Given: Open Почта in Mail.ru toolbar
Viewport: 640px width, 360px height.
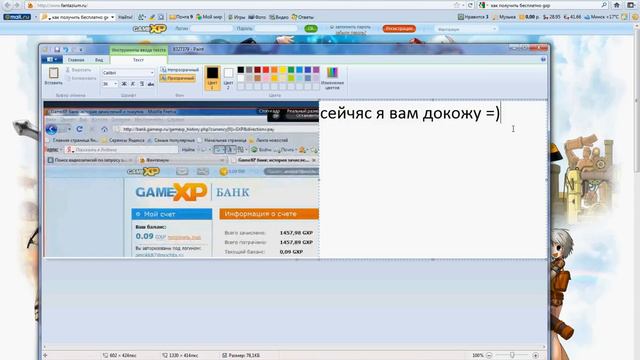Looking at the screenshot, I should point(181,17).
